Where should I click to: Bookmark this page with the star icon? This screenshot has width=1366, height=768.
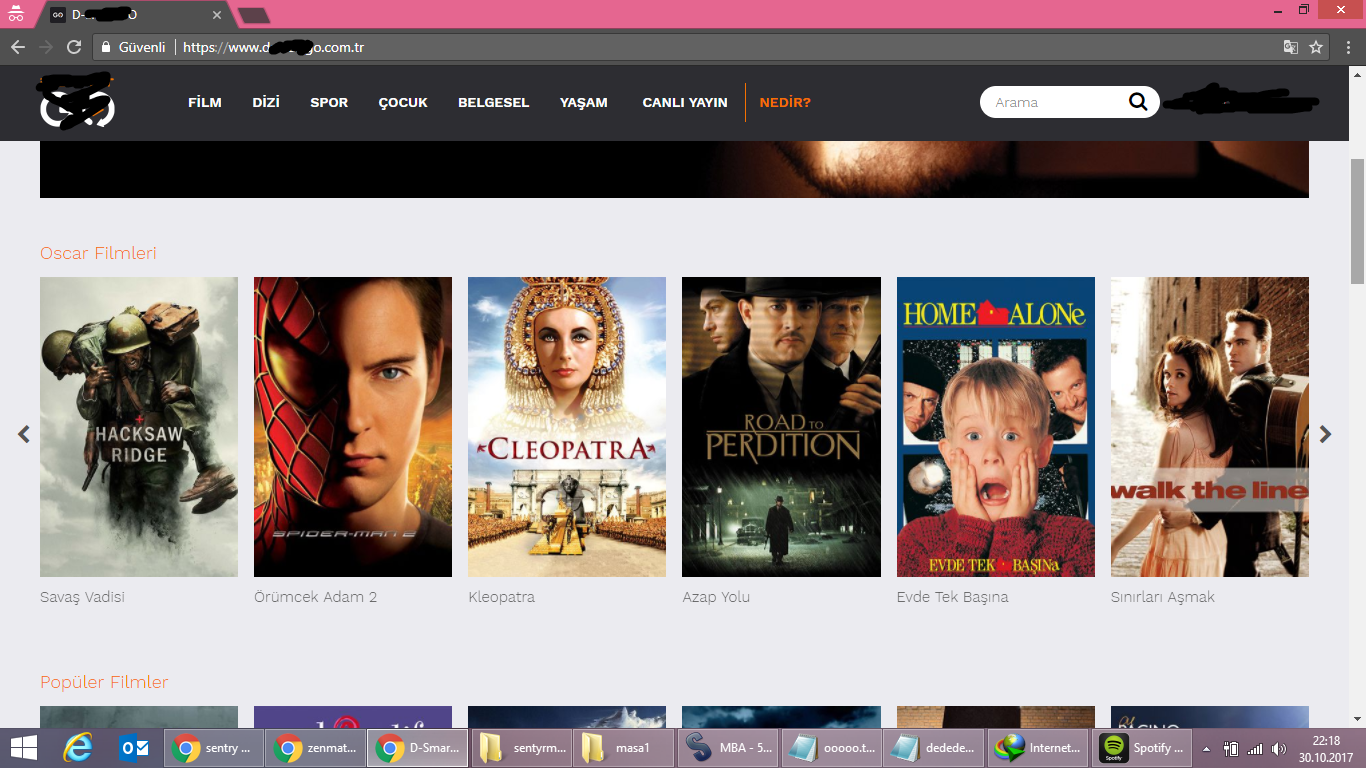1316,47
